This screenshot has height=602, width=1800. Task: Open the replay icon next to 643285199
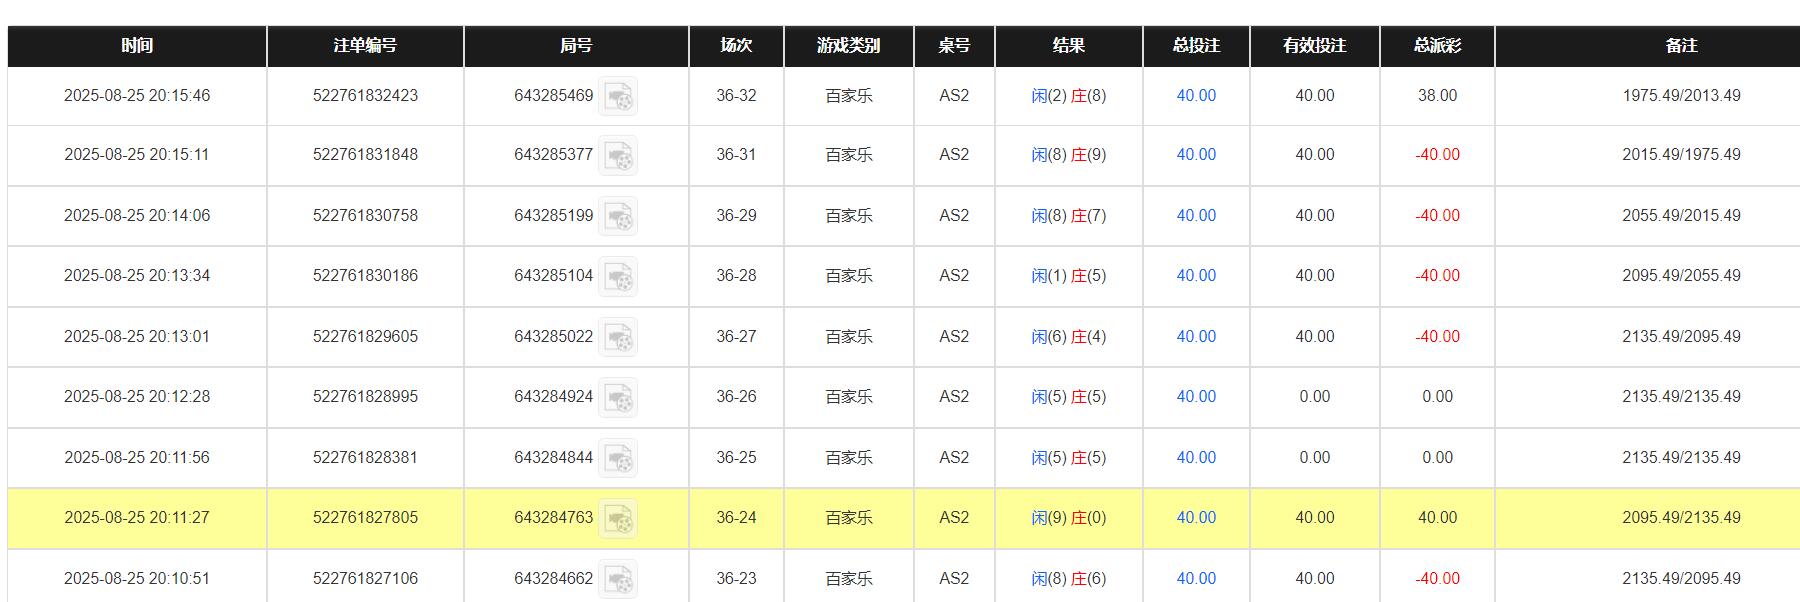[x=618, y=216]
